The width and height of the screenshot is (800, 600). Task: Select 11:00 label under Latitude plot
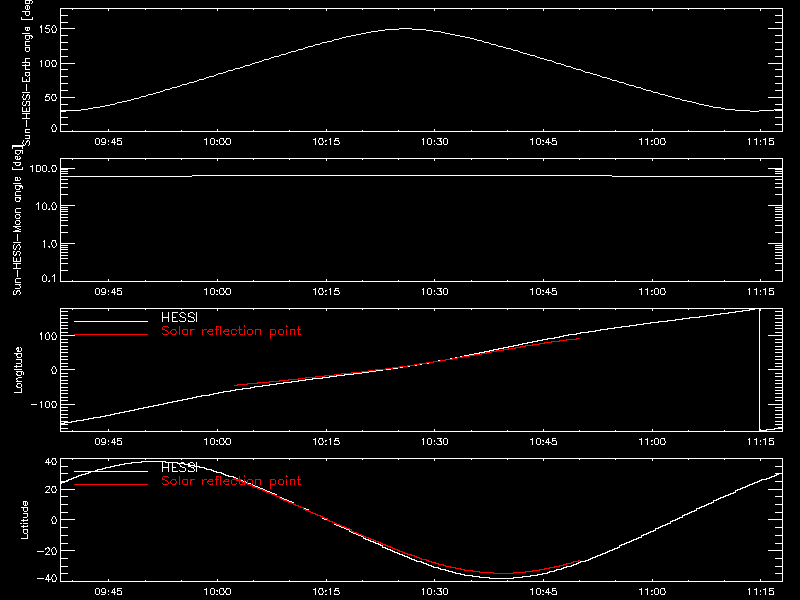tap(652, 592)
